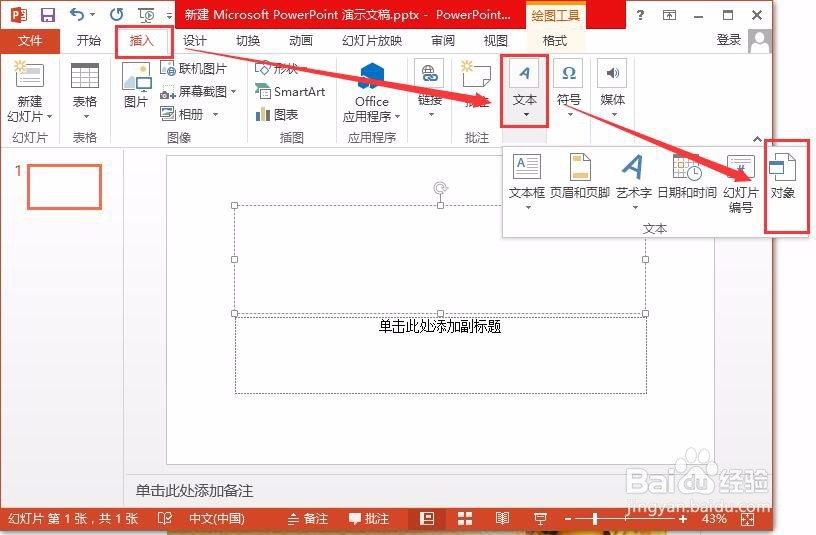This screenshot has width=816, height=535.
Task: Expand Text Box (文本框) dropdown arrow
Action: 528,207
